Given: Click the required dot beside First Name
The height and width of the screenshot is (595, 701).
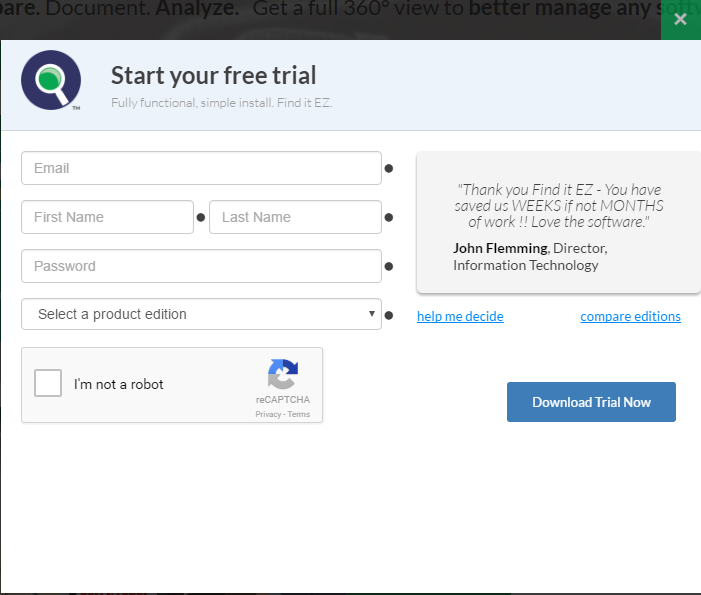Looking at the screenshot, I should [x=201, y=218].
